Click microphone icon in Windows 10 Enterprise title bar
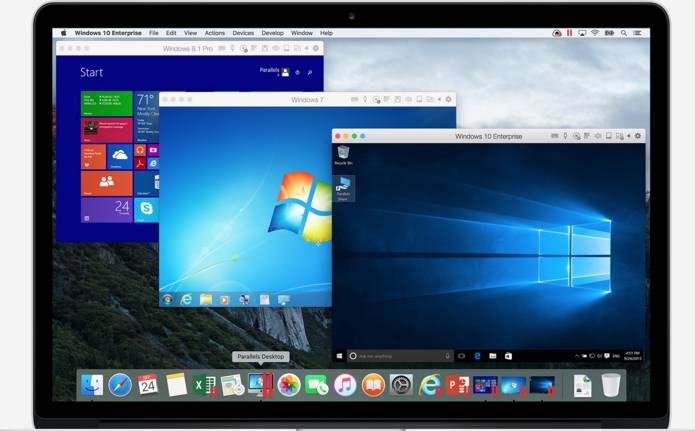 [x=565, y=136]
